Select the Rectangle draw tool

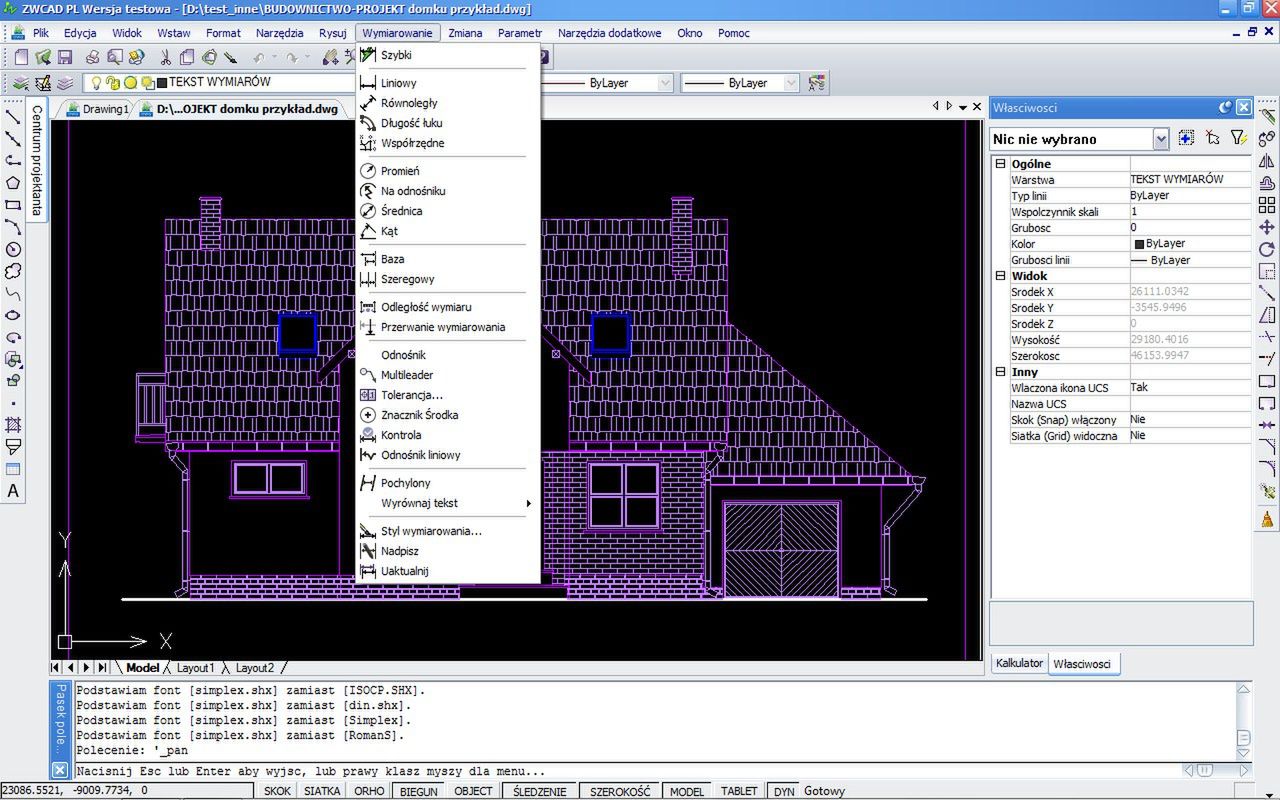tap(13, 205)
